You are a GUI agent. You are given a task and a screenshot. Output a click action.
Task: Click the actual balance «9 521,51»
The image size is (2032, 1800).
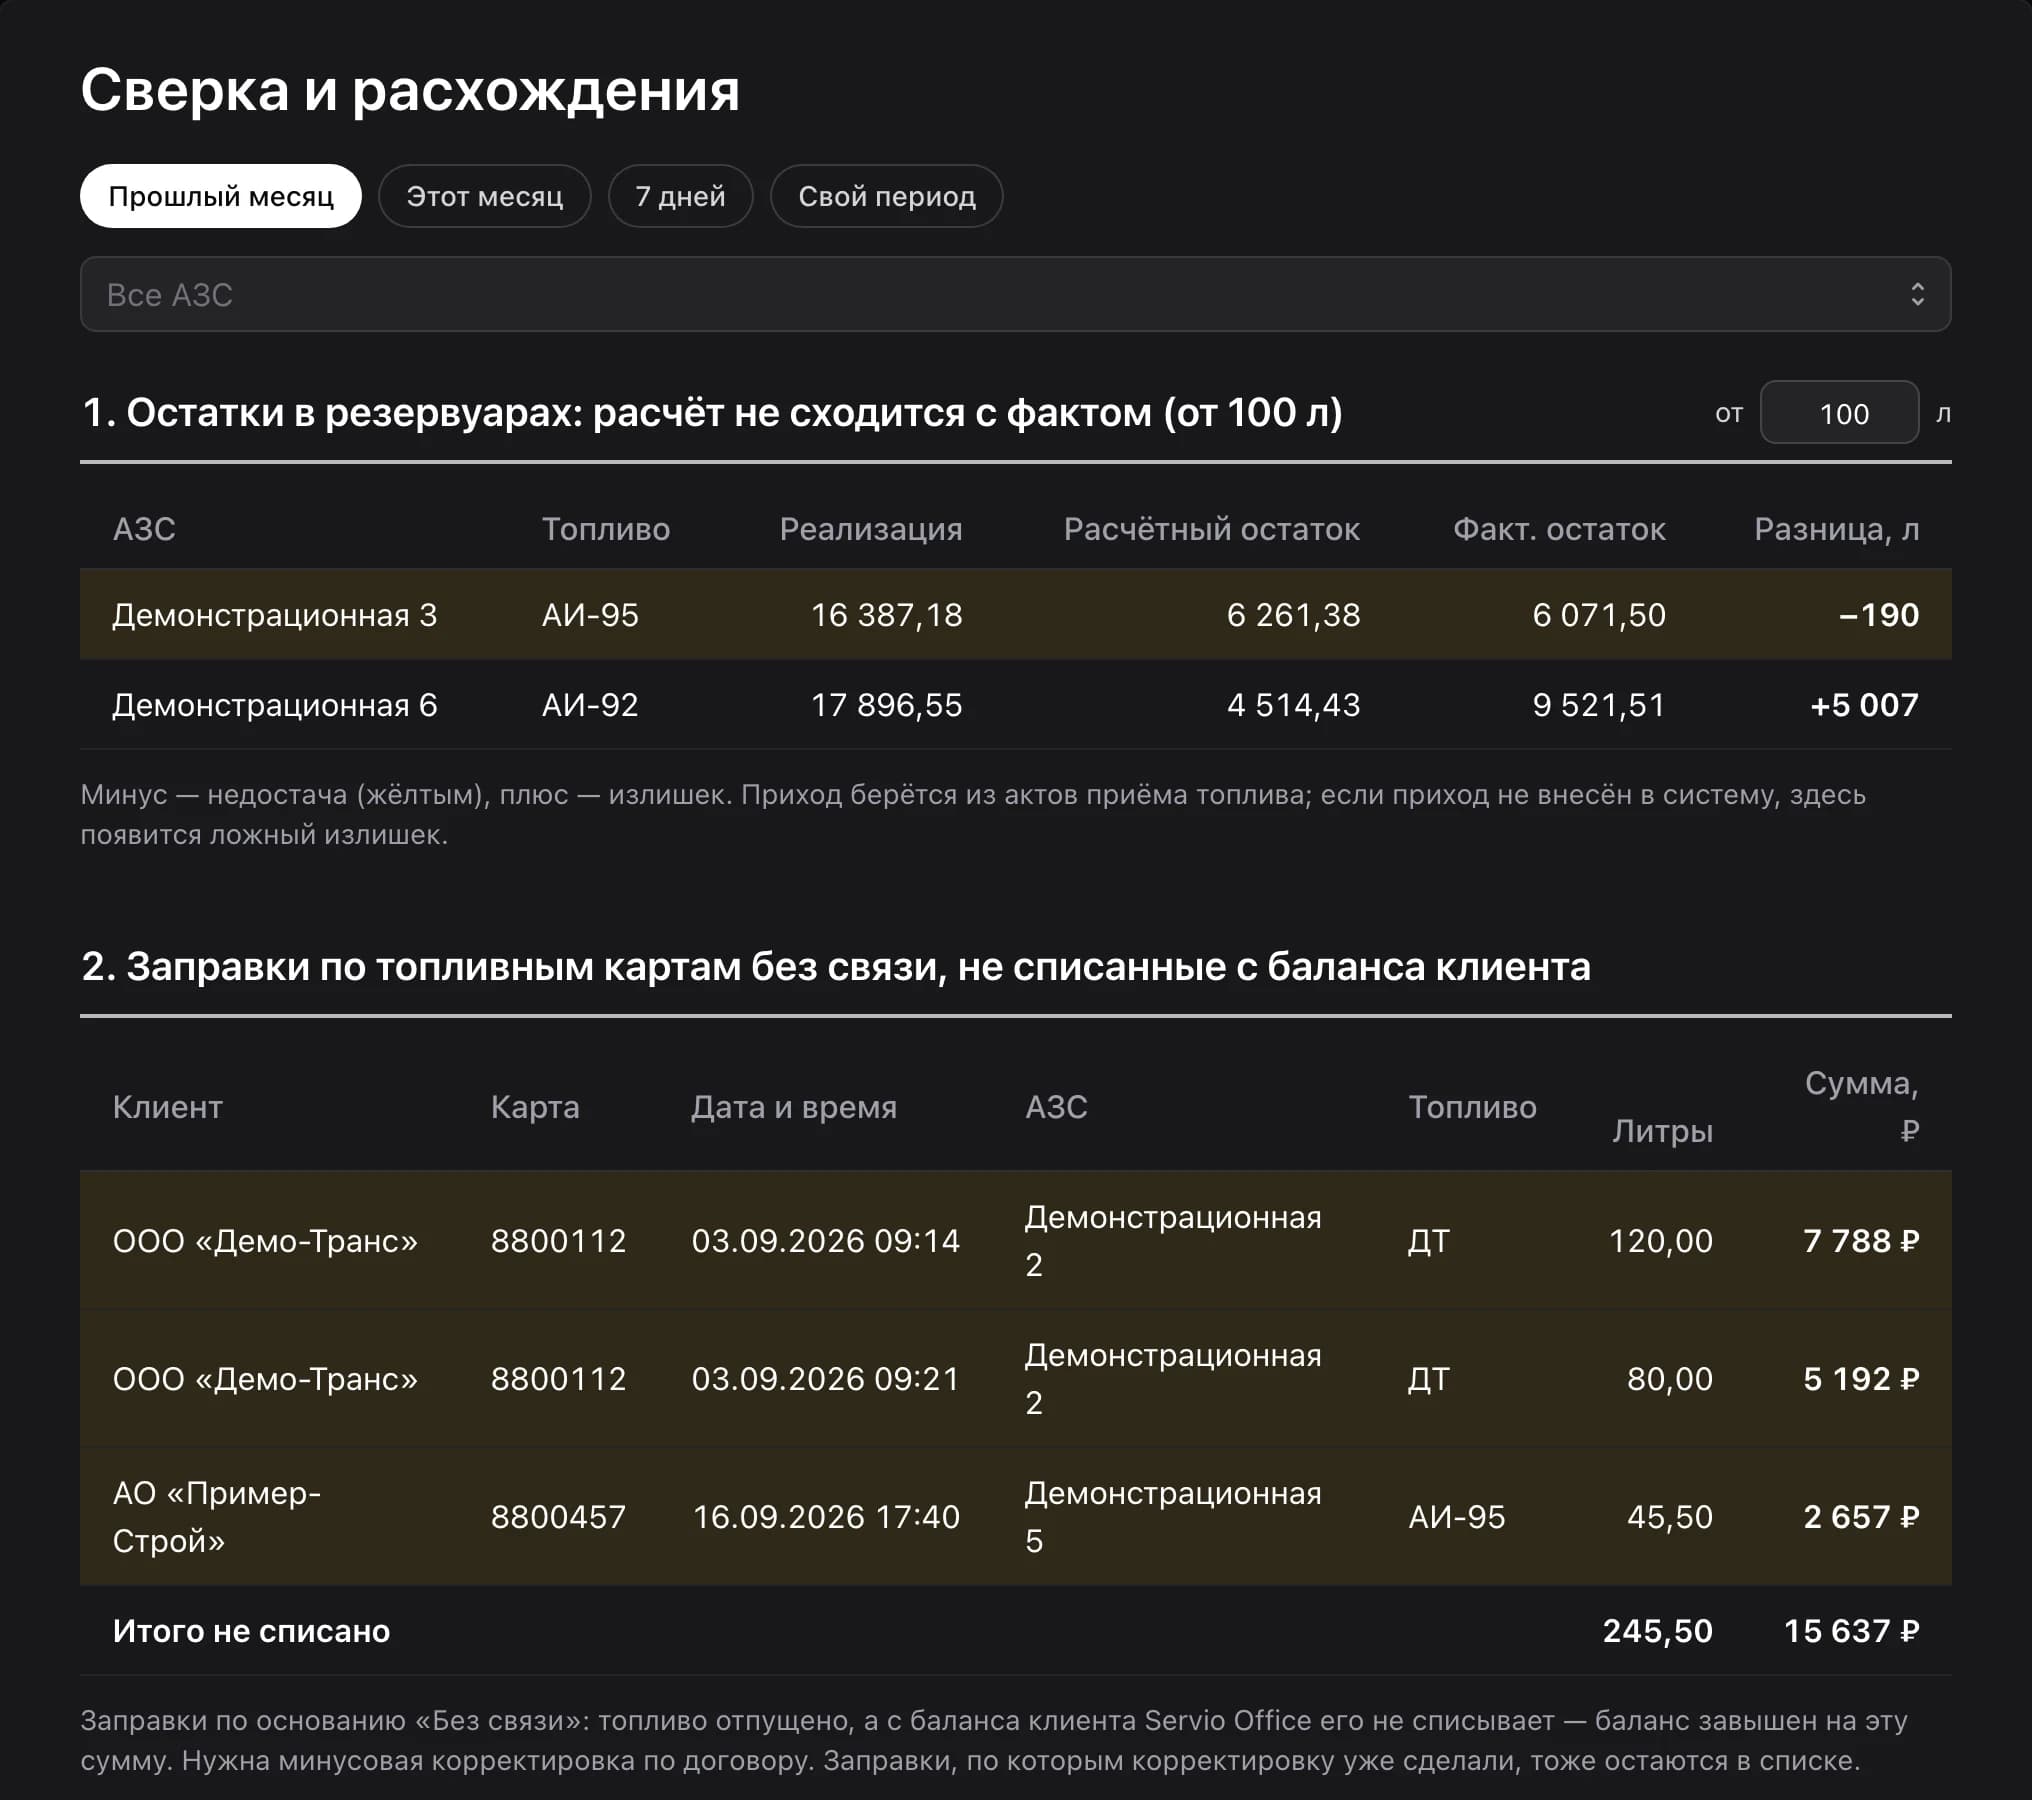(1599, 705)
